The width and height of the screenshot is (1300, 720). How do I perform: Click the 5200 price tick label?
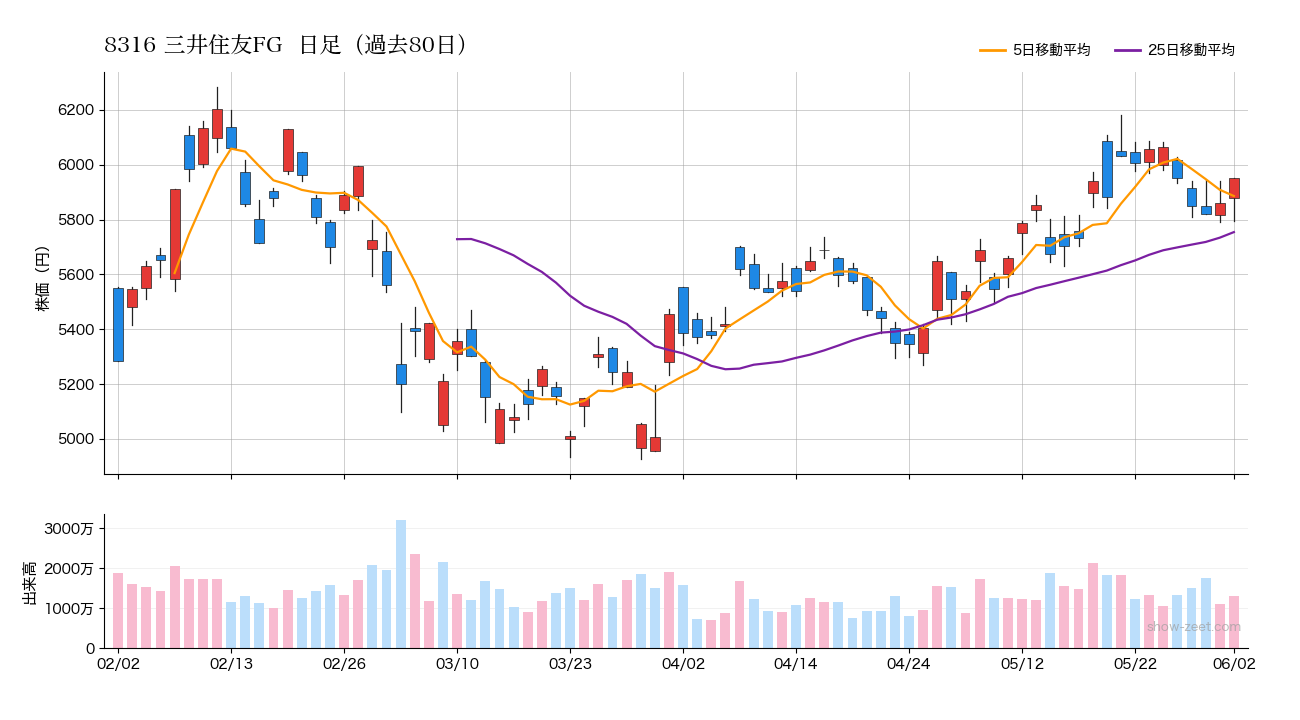click(76, 385)
